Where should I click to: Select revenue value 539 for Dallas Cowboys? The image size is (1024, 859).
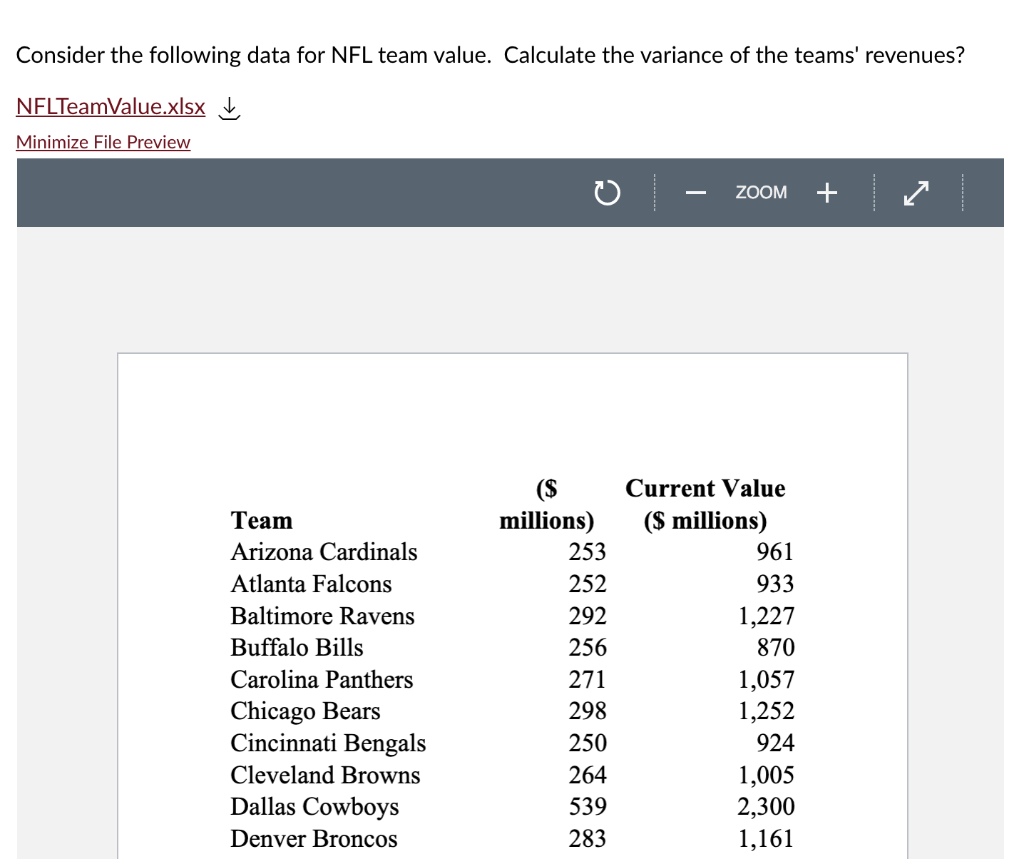587,807
